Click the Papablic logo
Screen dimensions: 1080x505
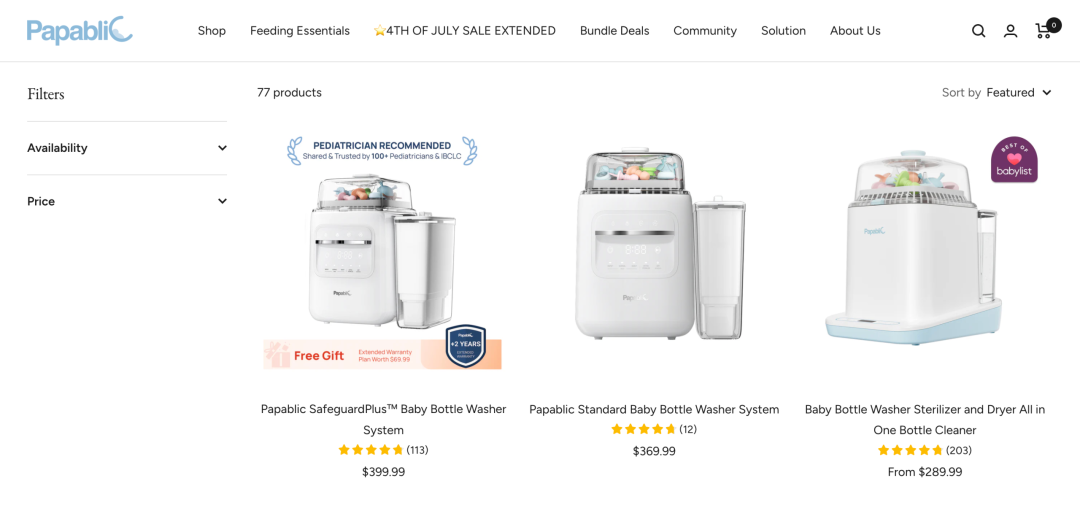click(80, 30)
